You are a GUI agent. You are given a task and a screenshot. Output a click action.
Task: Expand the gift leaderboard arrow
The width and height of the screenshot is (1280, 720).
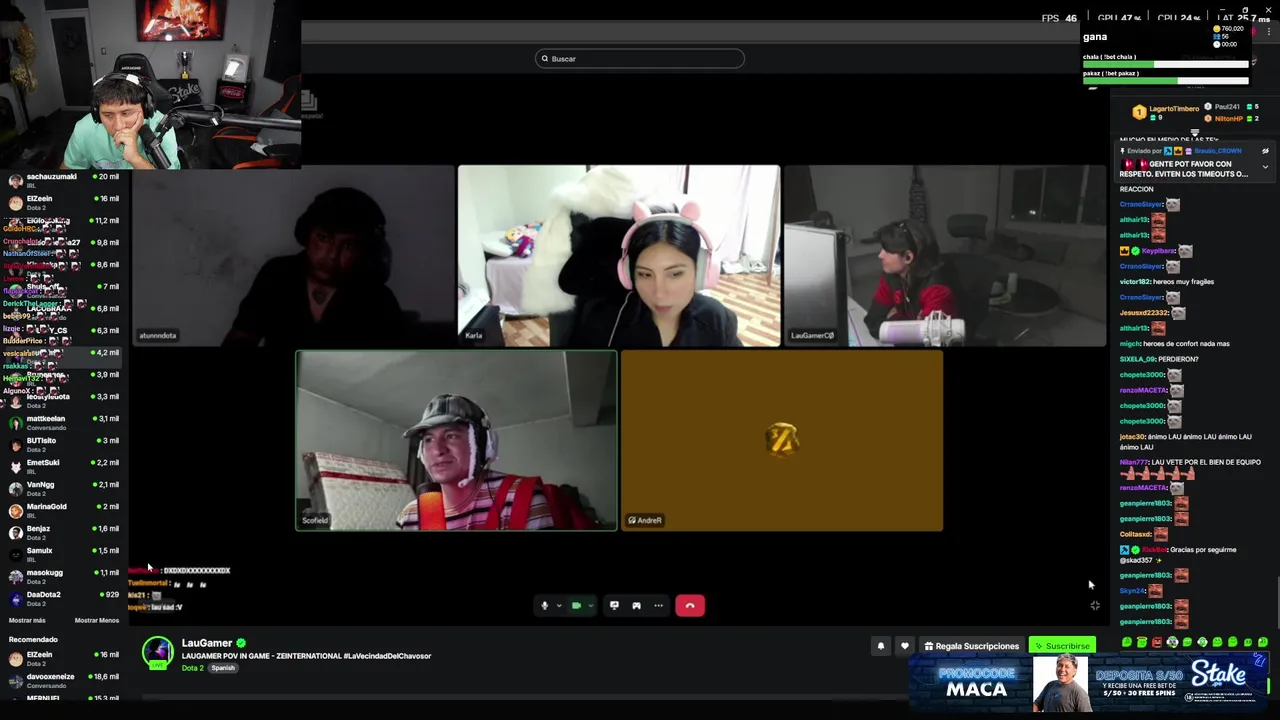tap(1195, 131)
